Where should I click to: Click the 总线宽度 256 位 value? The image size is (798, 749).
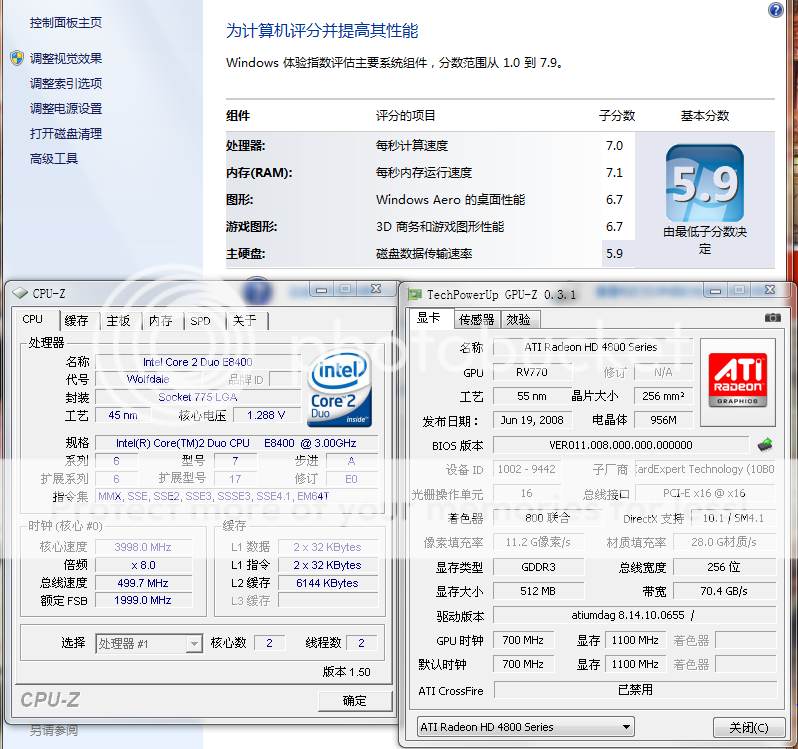tap(724, 567)
